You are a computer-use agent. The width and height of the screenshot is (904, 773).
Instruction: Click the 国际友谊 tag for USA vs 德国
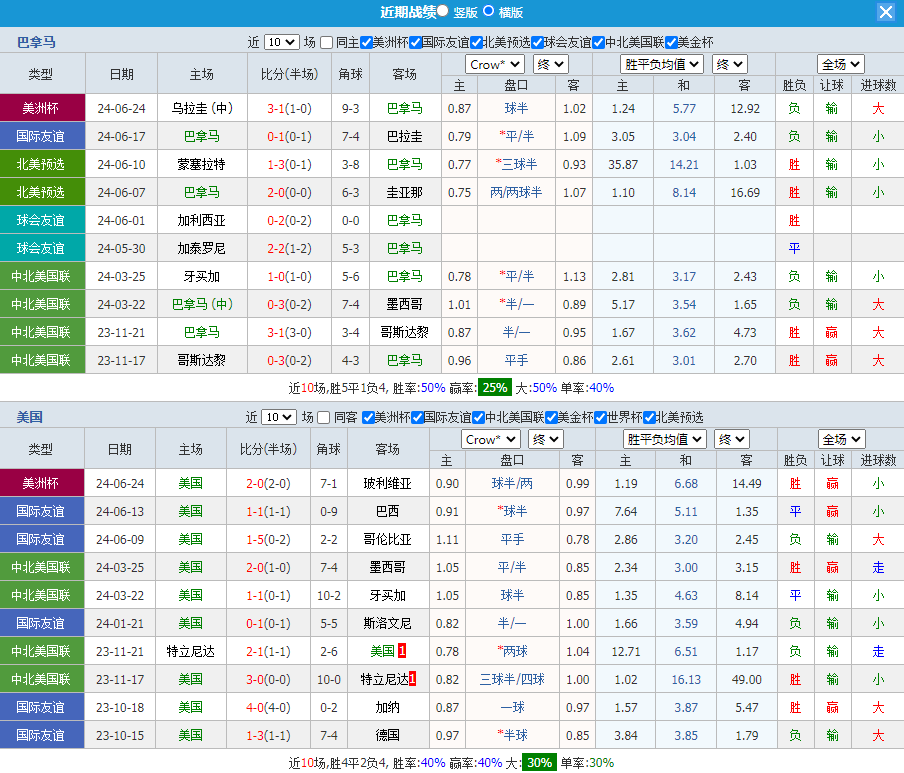tap(42, 735)
